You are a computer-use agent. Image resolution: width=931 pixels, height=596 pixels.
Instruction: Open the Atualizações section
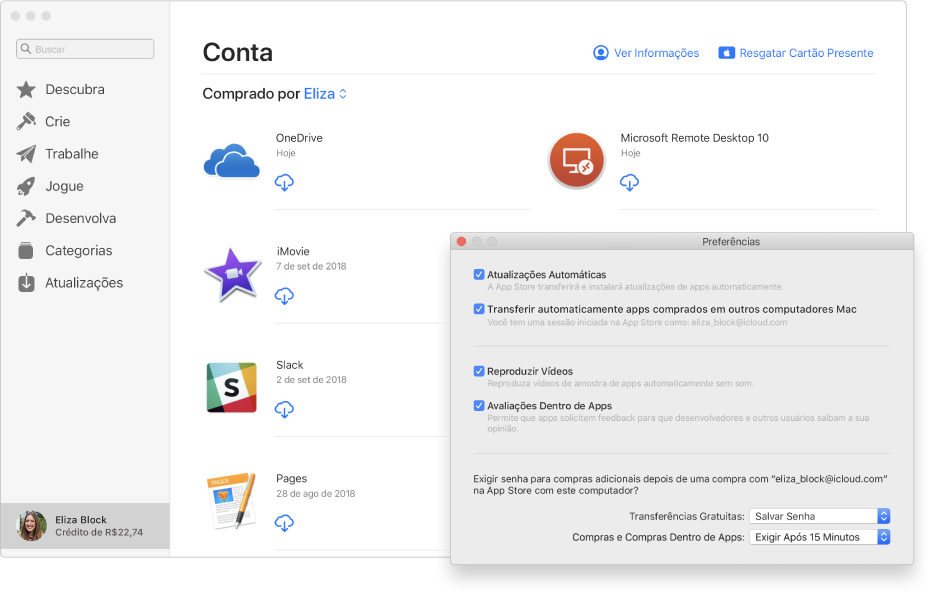[85, 283]
